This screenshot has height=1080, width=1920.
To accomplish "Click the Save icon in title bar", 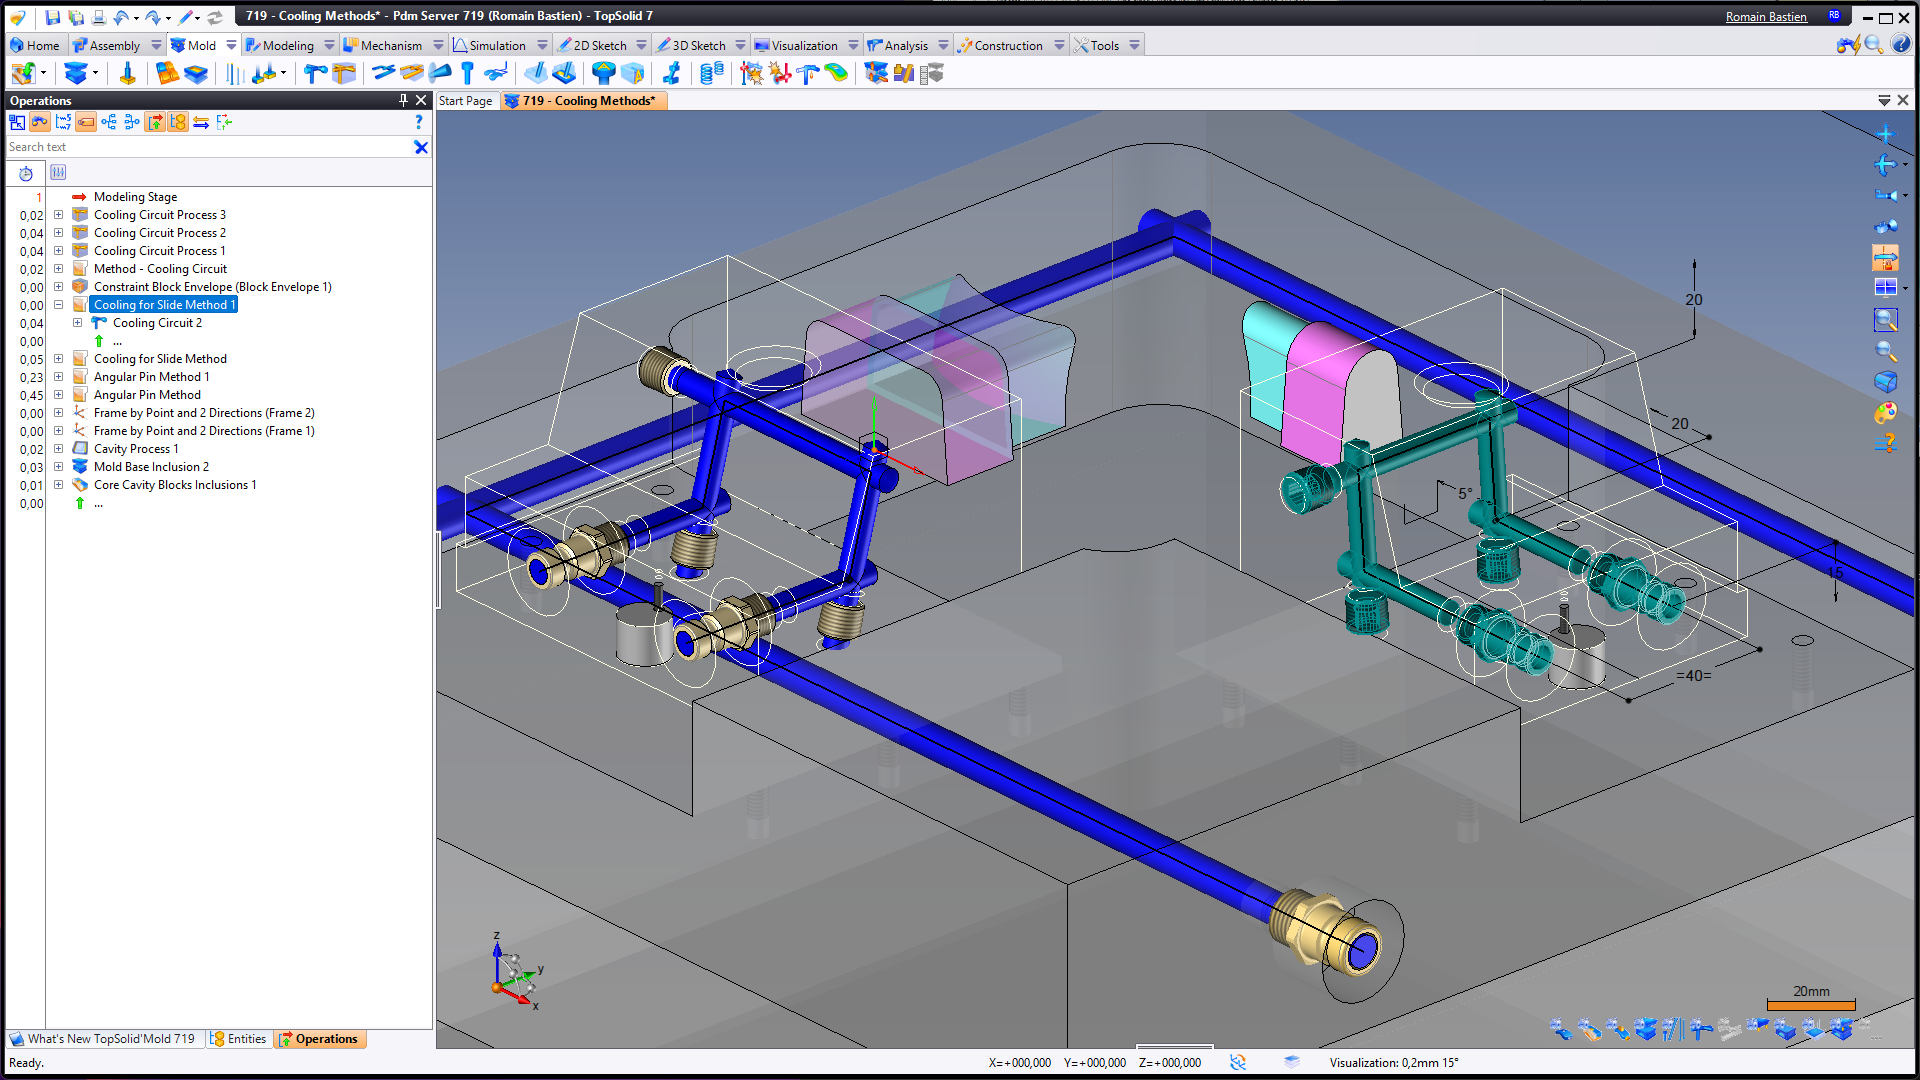I will (x=53, y=17).
